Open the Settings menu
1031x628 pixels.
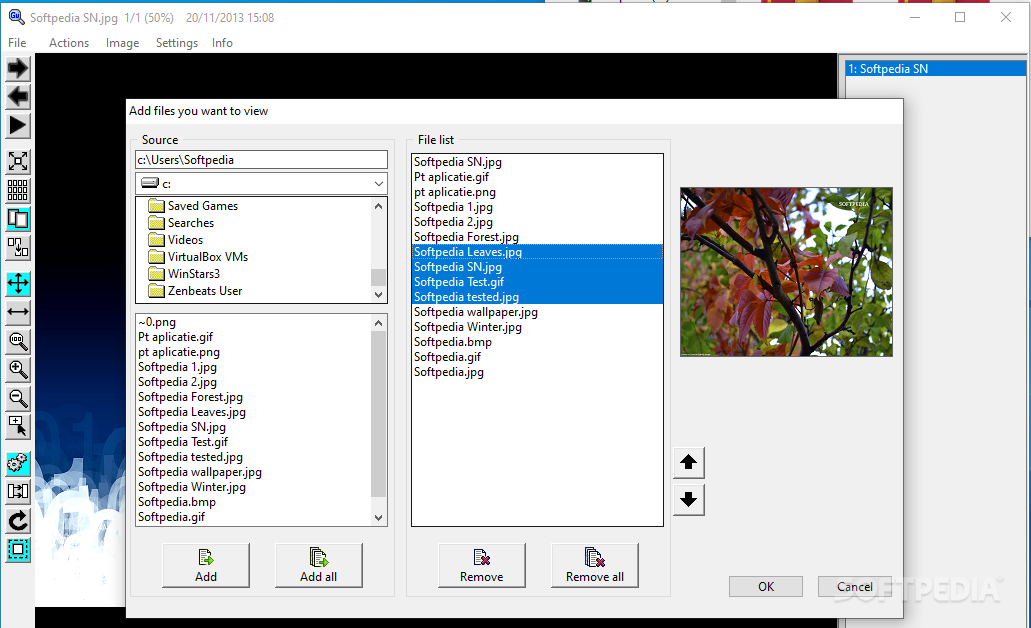pyautogui.click(x=177, y=43)
